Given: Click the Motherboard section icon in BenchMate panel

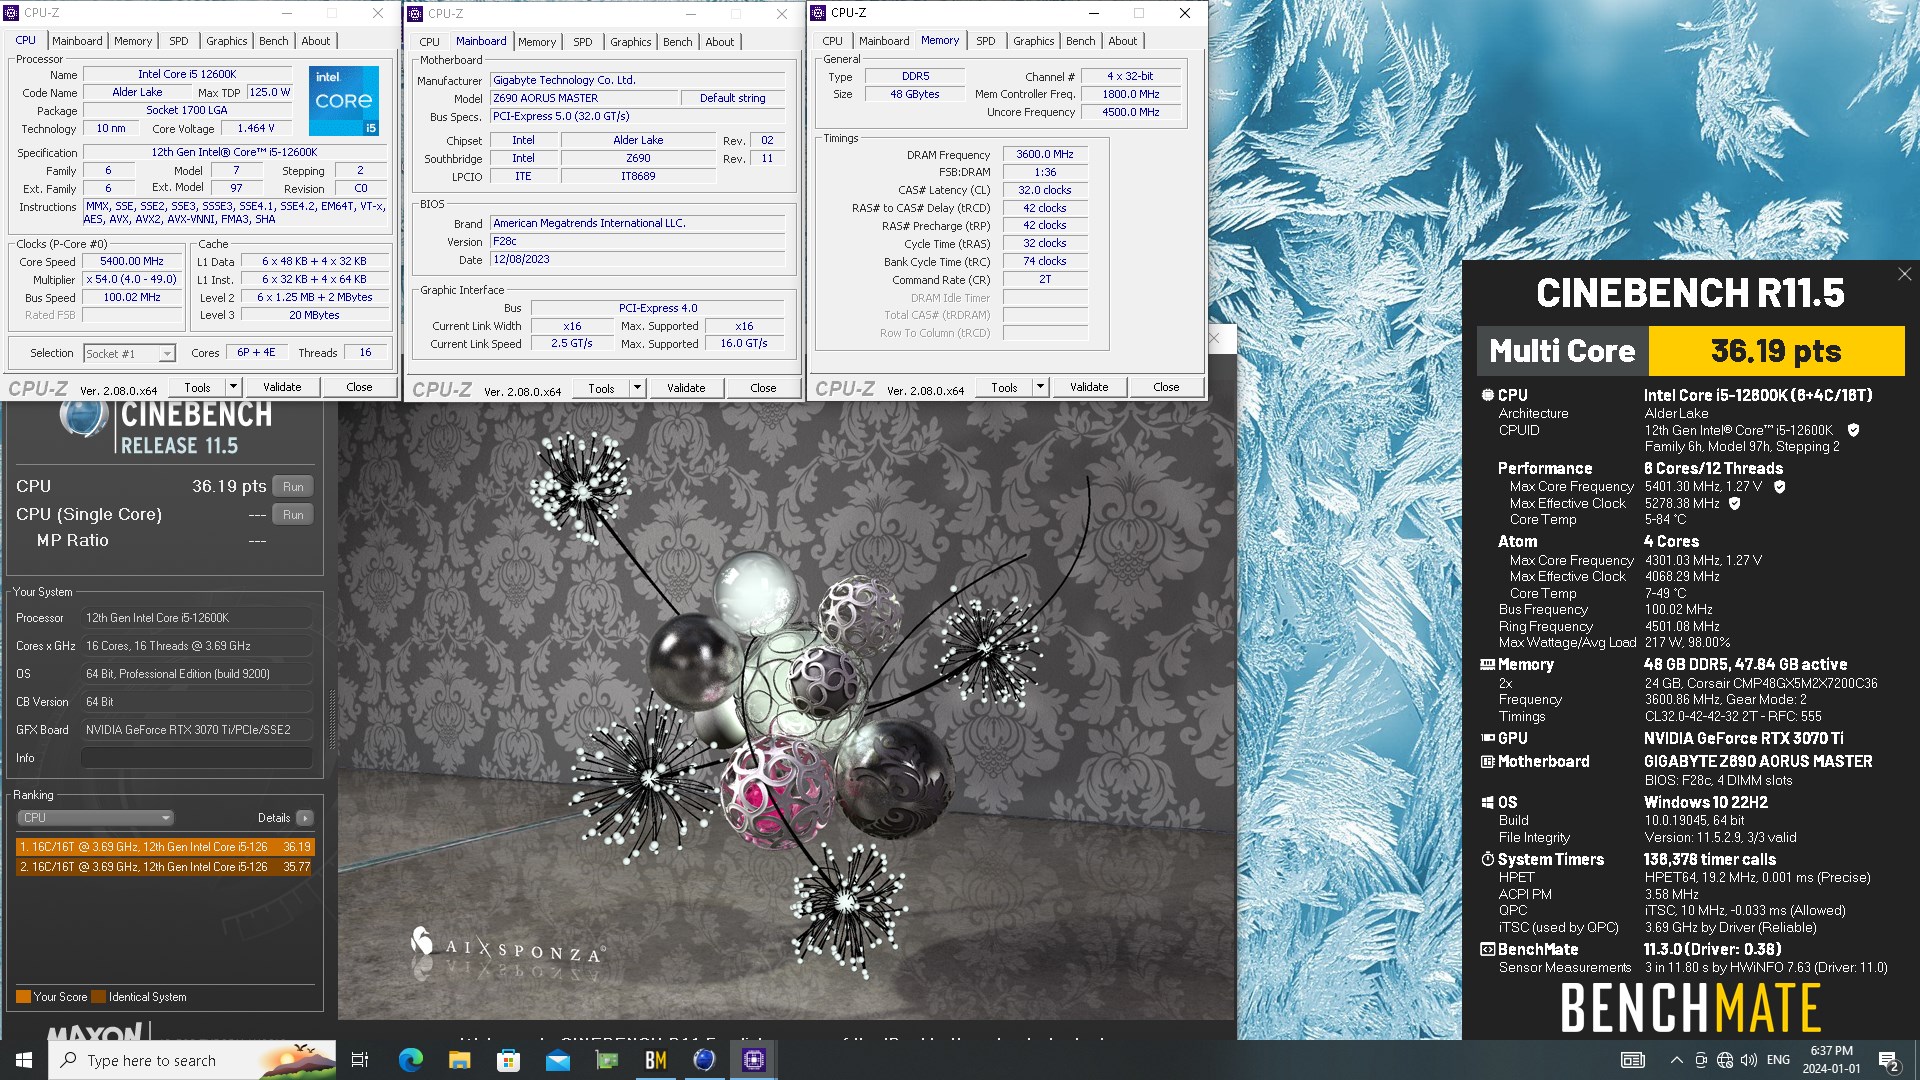Looking at the screenshot, I should 1488,762.
